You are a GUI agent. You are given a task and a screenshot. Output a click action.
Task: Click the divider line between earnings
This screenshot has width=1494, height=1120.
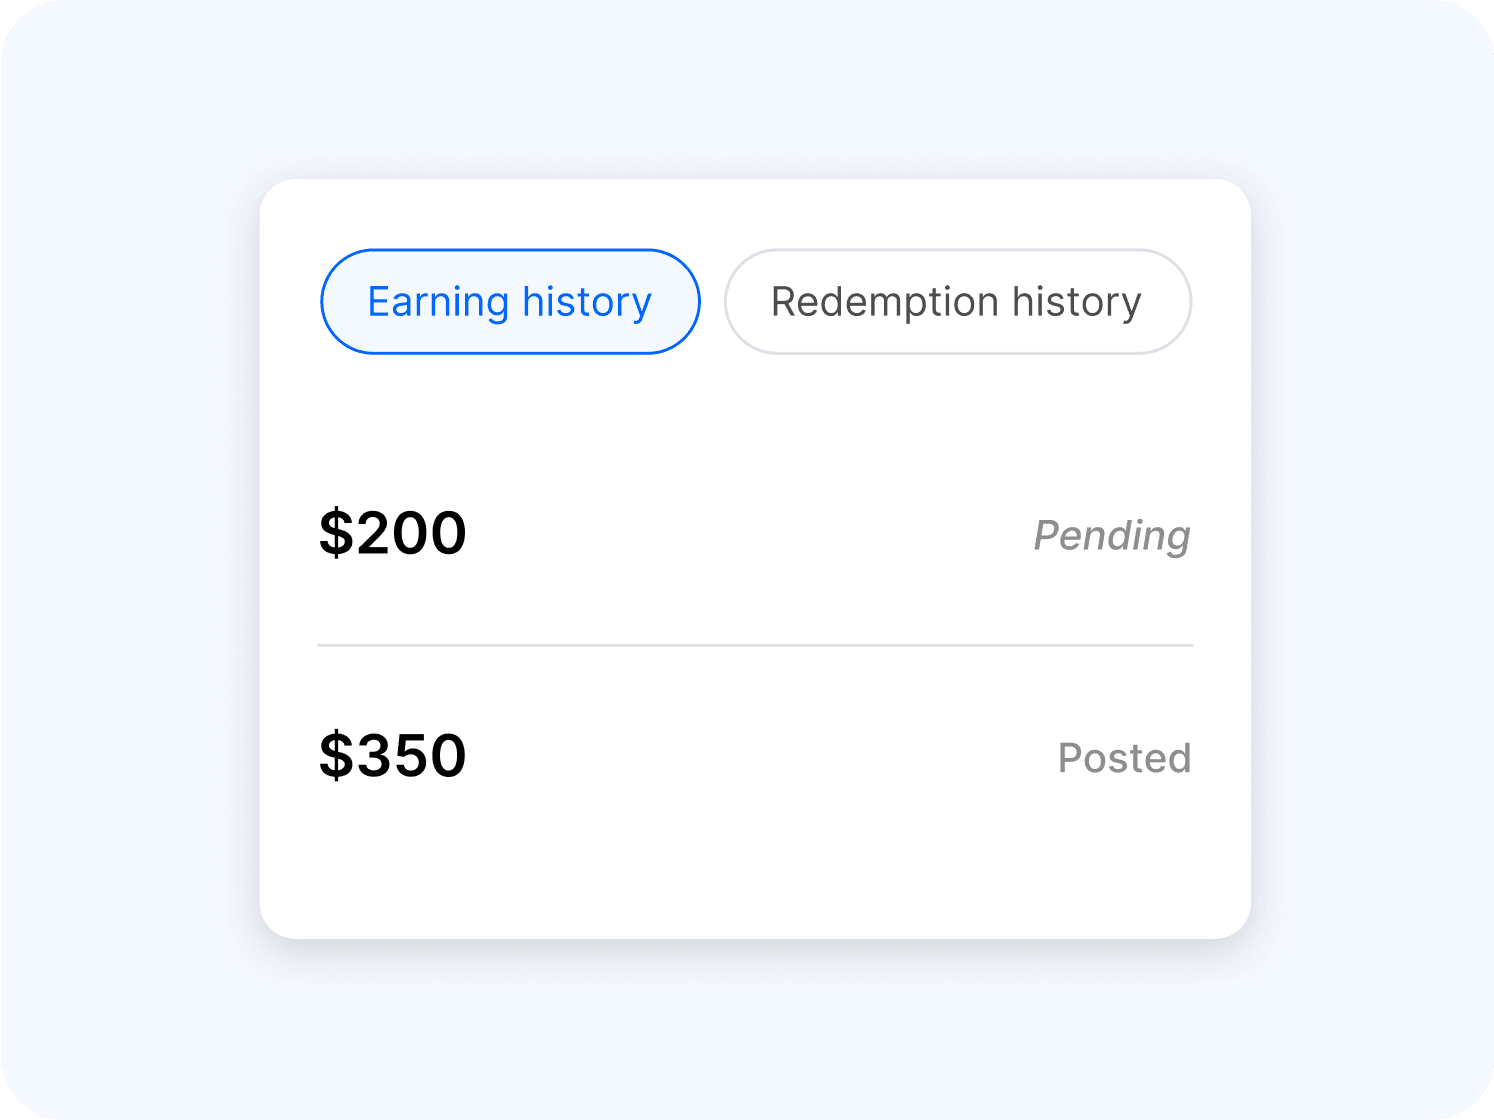tap(755, 646)
